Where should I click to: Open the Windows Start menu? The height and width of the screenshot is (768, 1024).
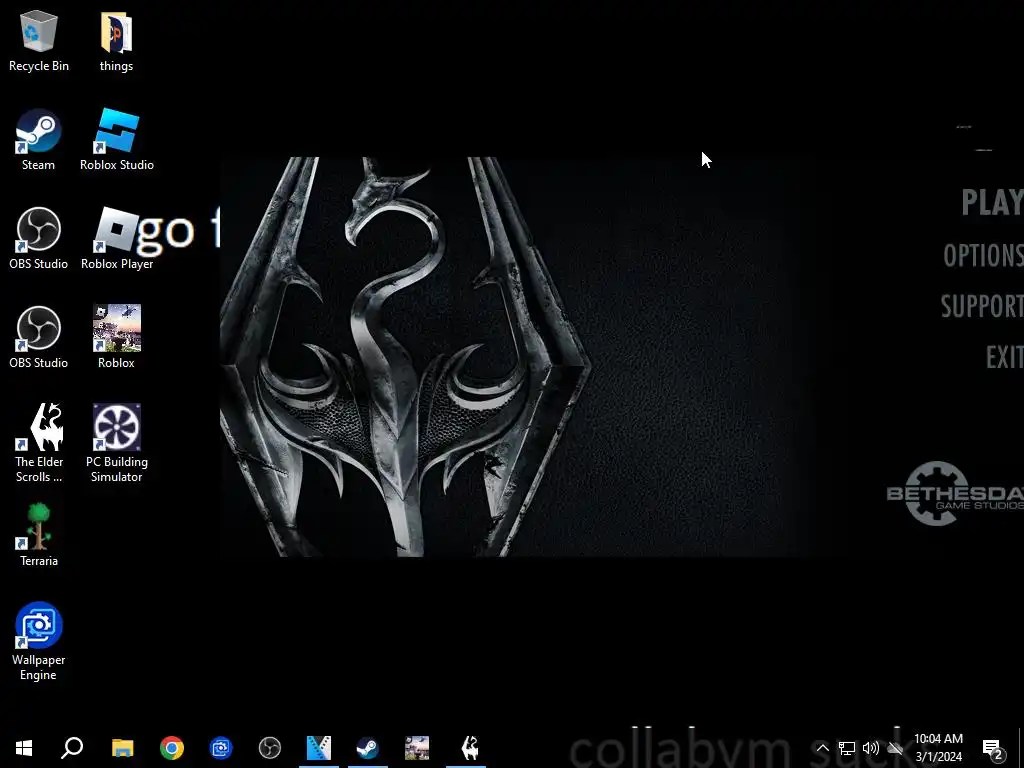24,748
